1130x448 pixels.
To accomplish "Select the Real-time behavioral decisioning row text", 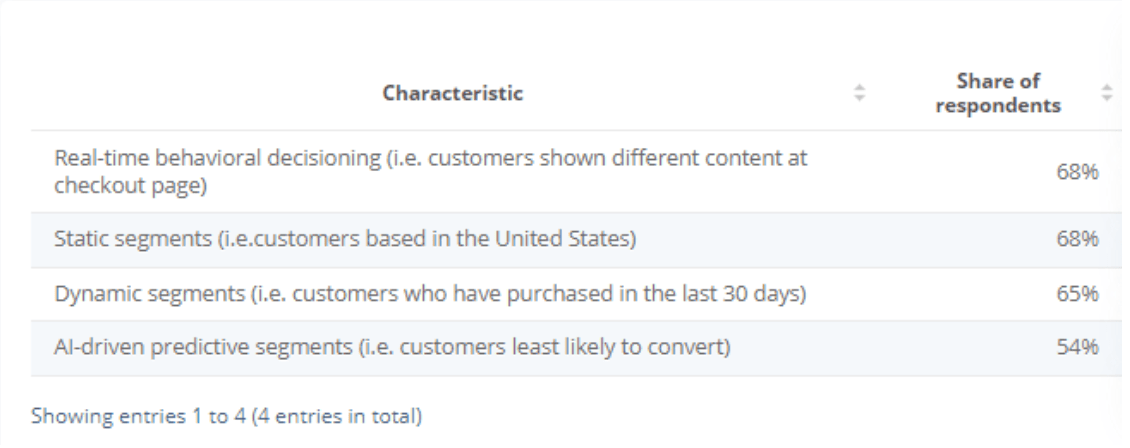I will pyautogui.click(x=432, y=159).
